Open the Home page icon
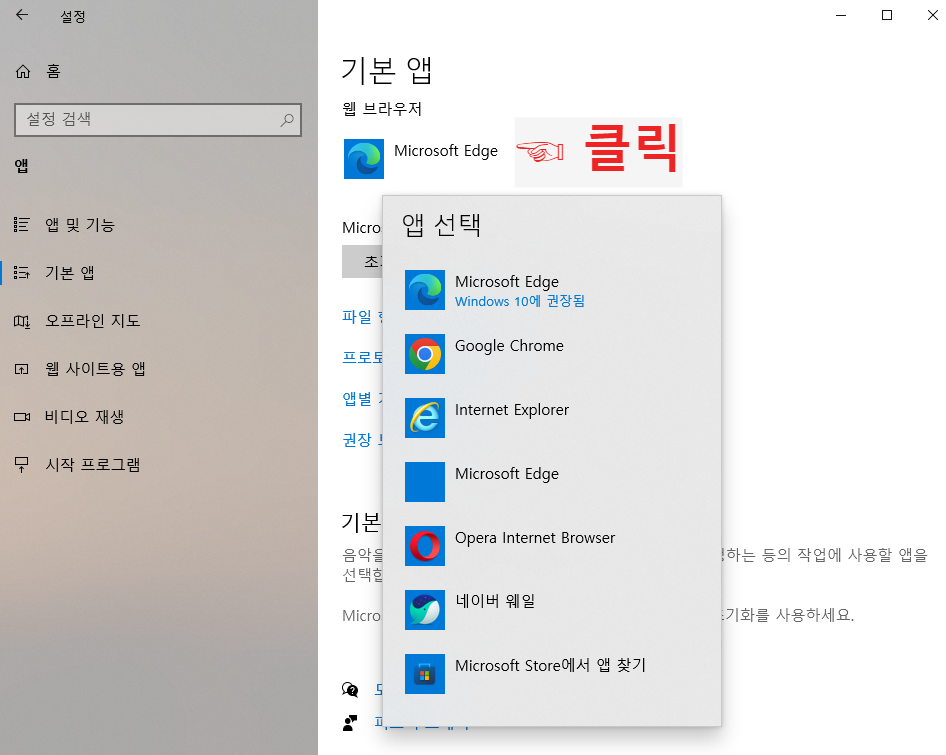This screenshot has height=755, width=946. coord(23,72)
